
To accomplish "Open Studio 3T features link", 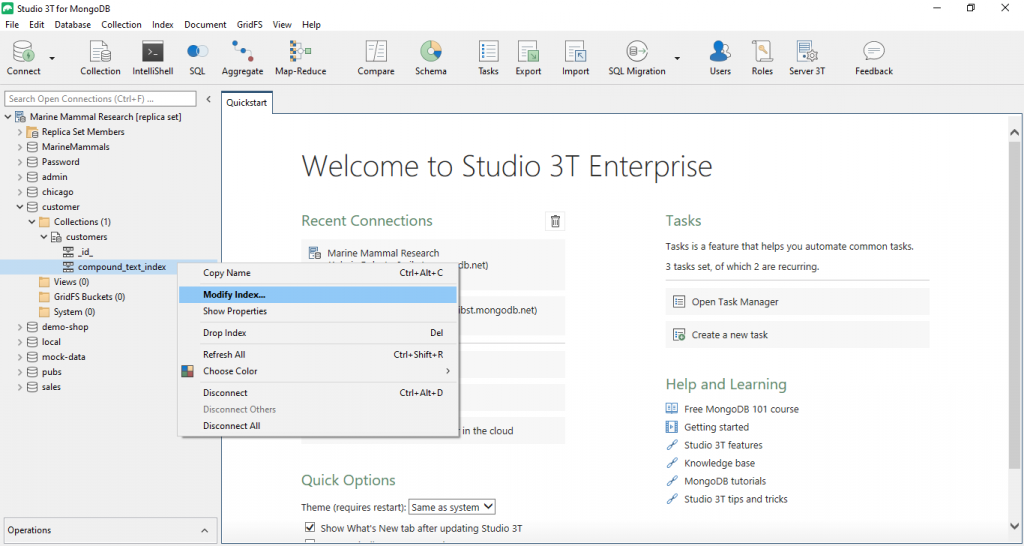I will [723, 445].
